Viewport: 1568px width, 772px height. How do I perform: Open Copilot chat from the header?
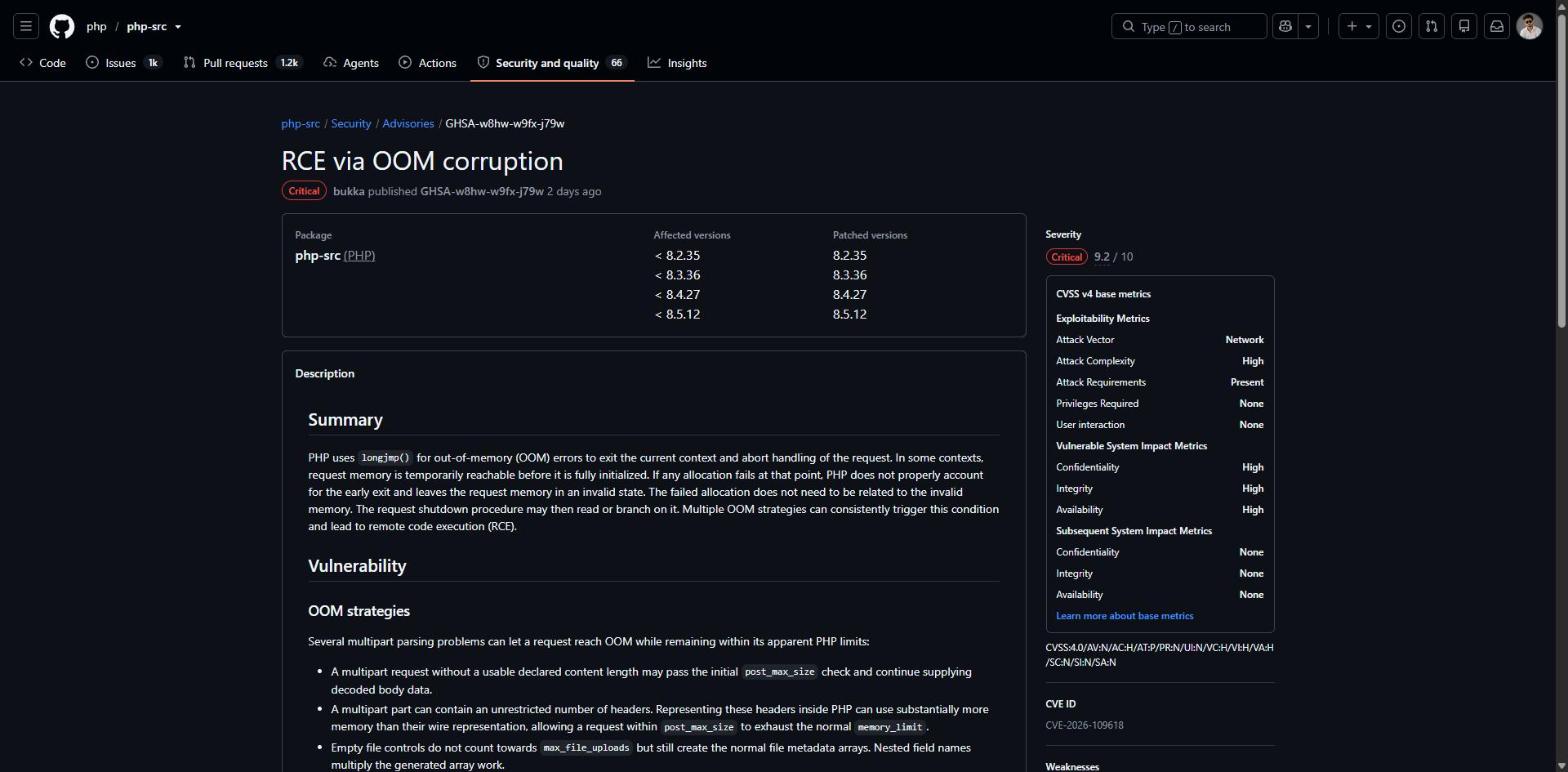coord(1285,27)
